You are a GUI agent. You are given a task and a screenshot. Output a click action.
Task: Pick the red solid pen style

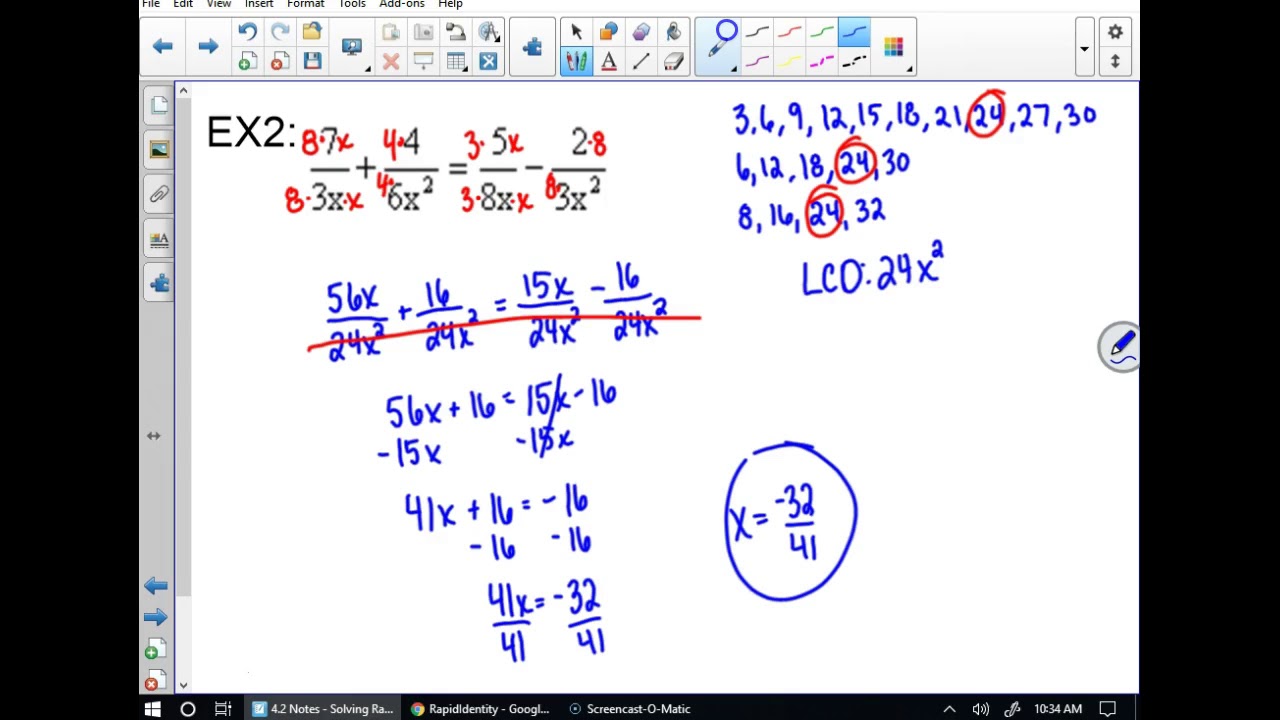point(789,32)
